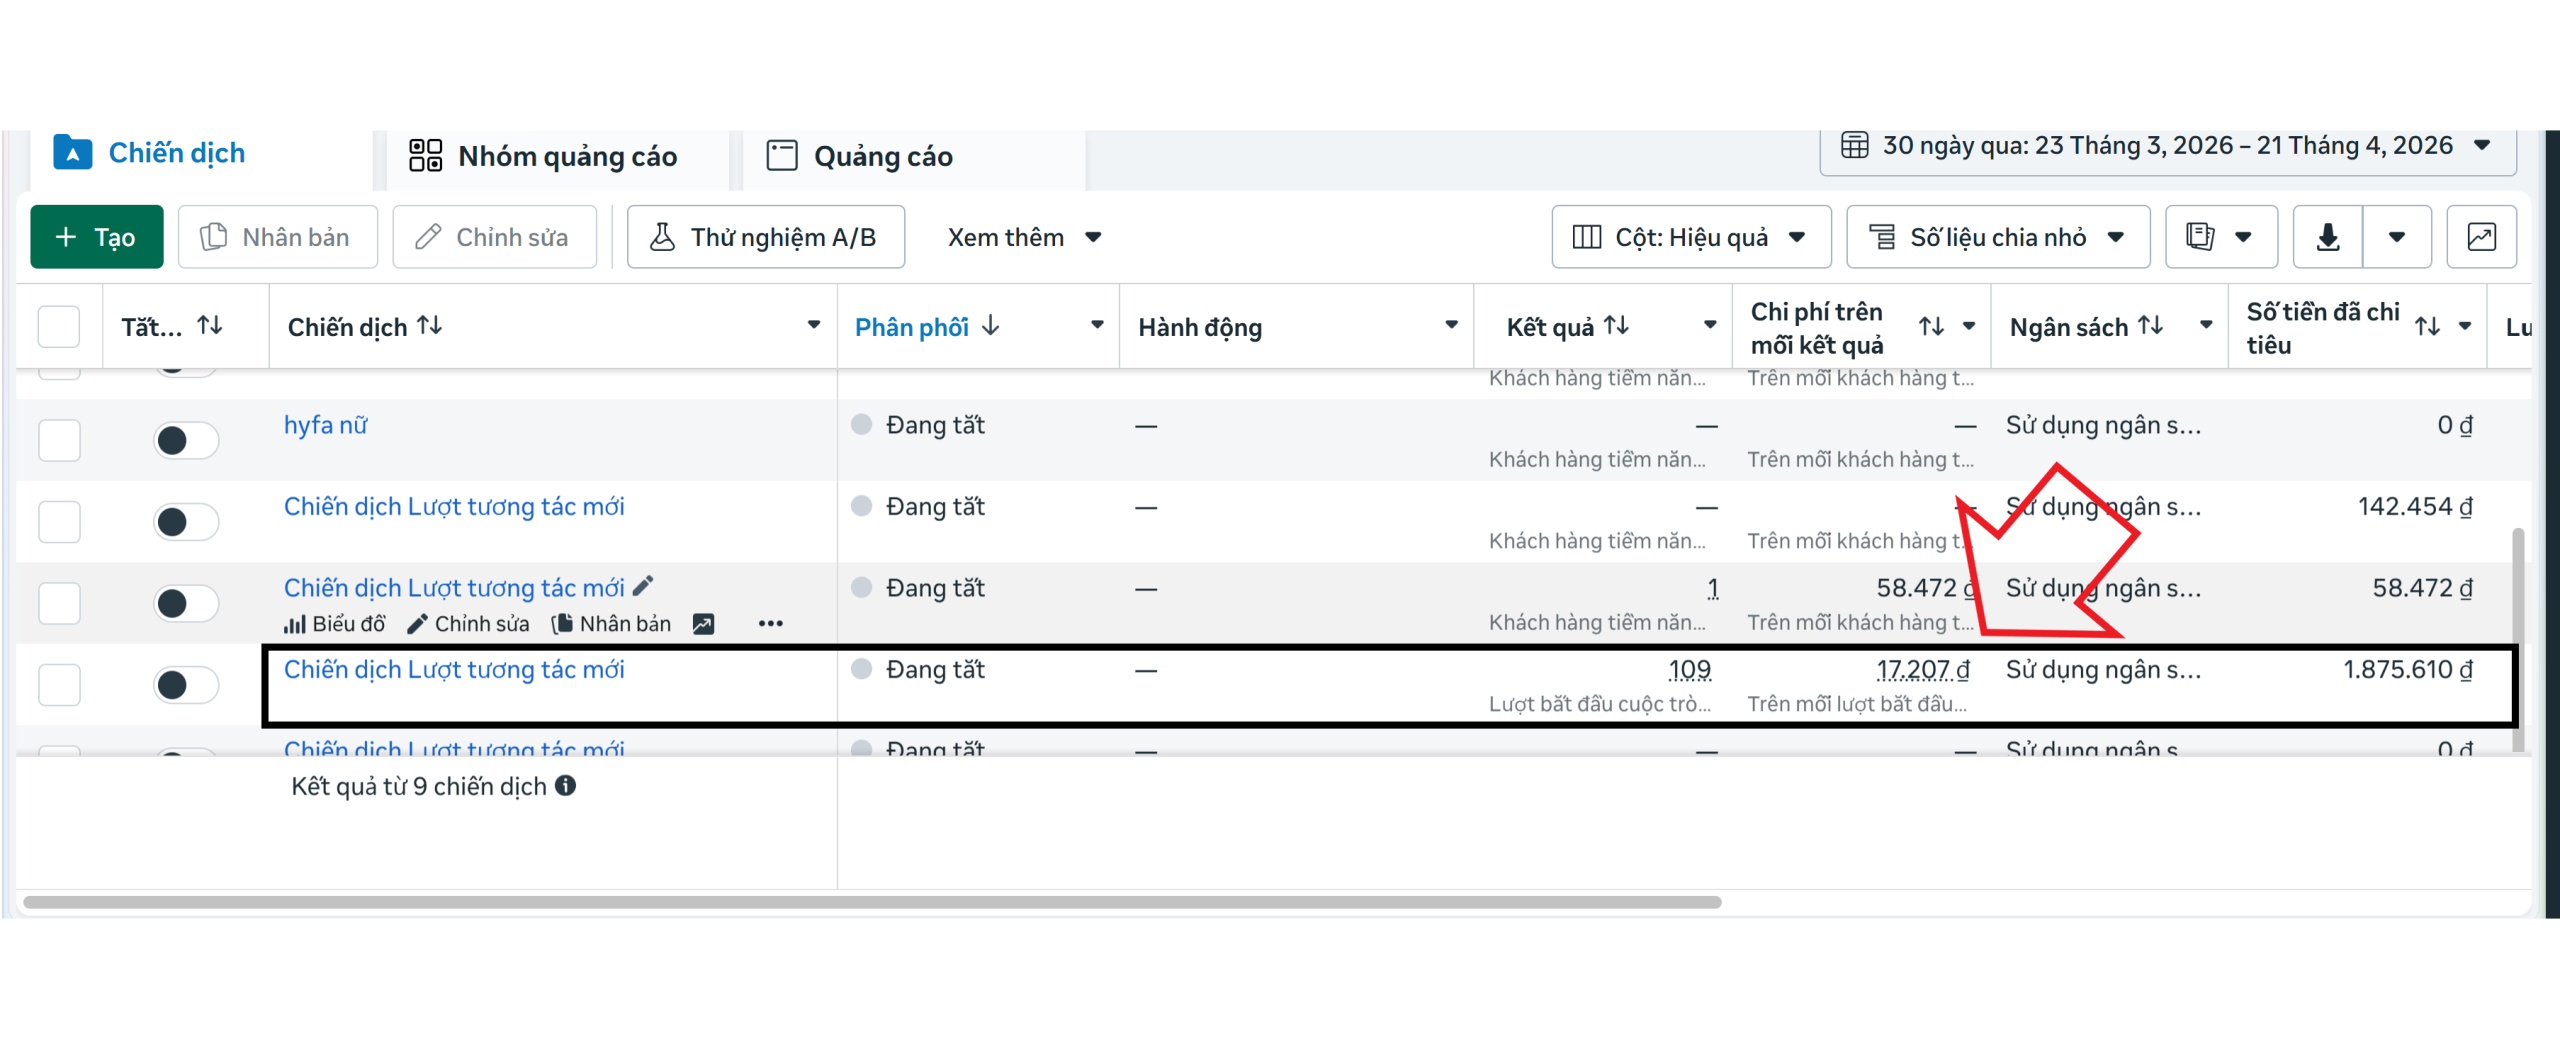Expand the Cột: Hiệu quả dropdown

coord(1690,237)
